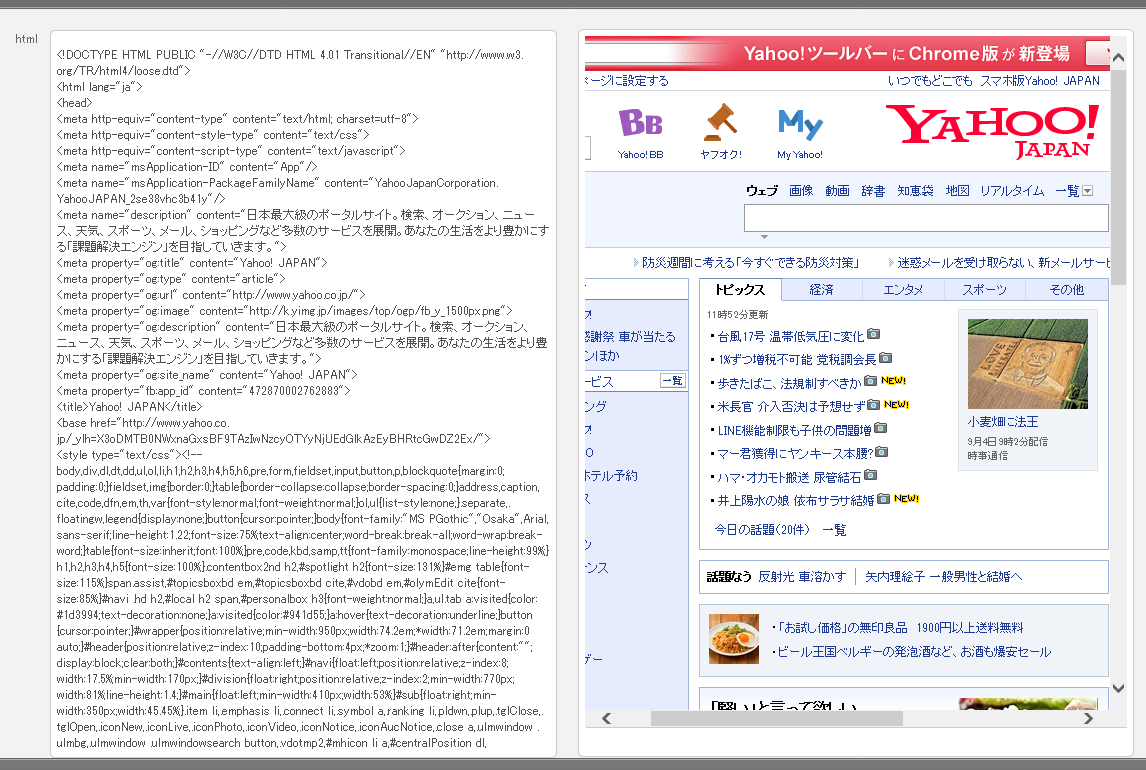Open 反射光 車溶かす trending link
Screen dimensions: 1146x770
pyautogui.click(x=802, y=576)
